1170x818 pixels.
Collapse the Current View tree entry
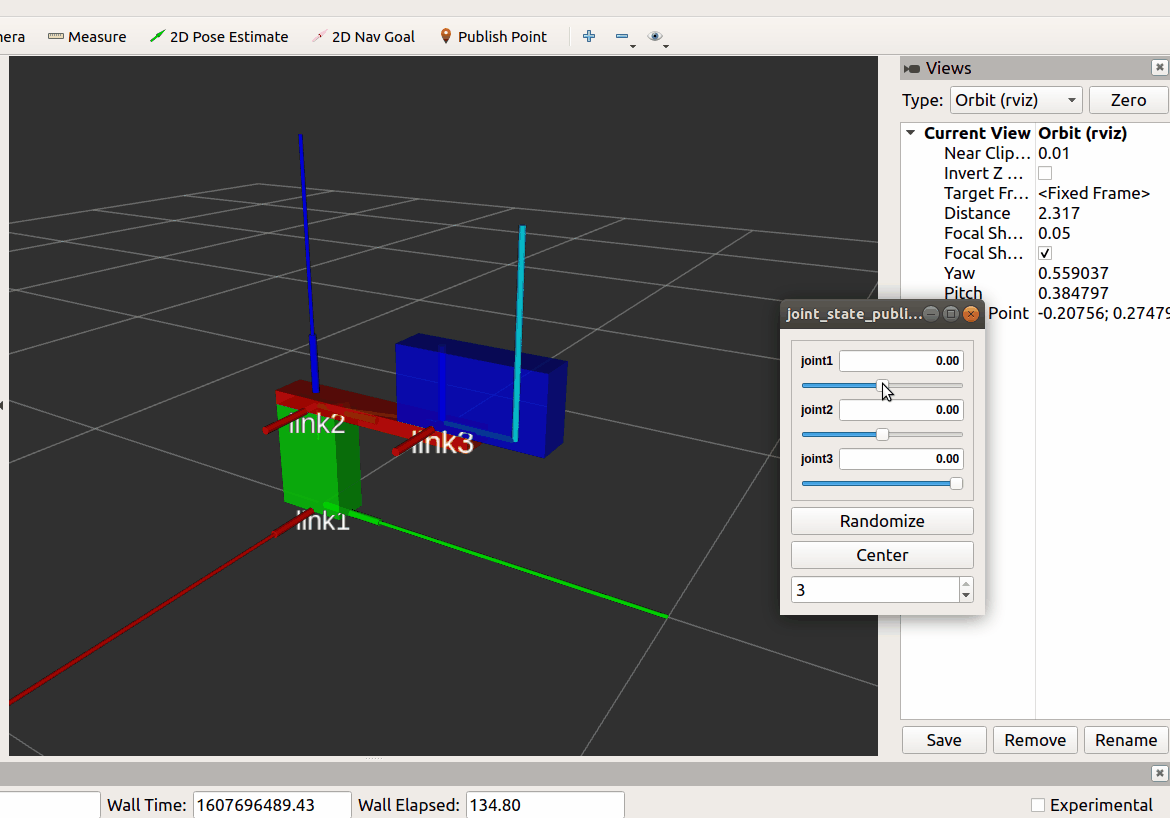[x=910, y=132]
